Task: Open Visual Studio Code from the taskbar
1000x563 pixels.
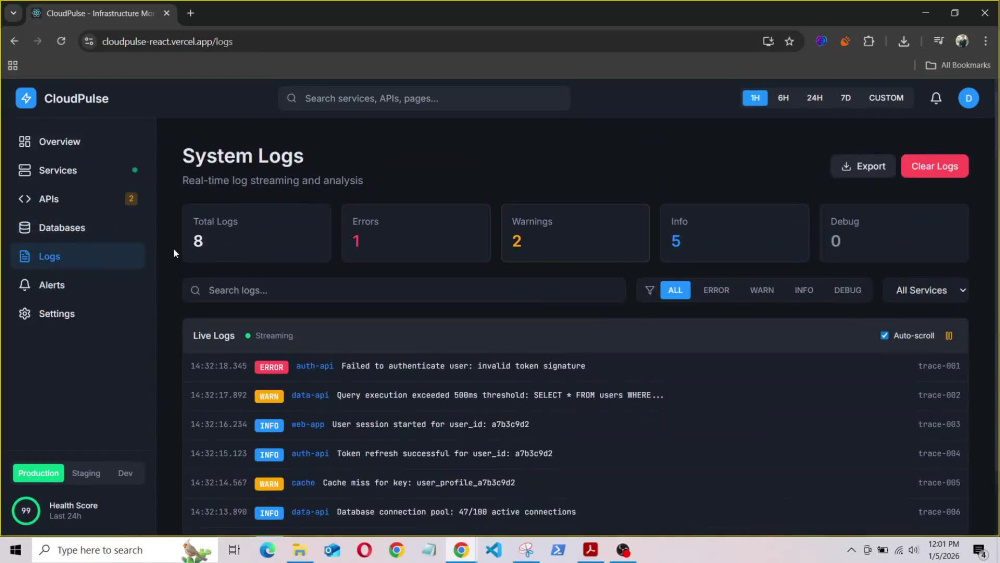Action: [494, 550]
